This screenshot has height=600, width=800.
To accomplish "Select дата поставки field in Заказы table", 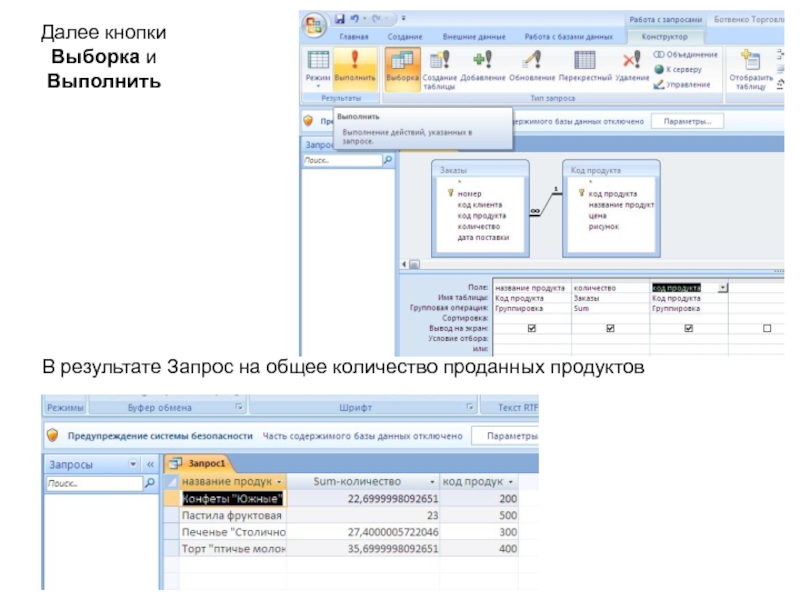I will pos(483,237).
